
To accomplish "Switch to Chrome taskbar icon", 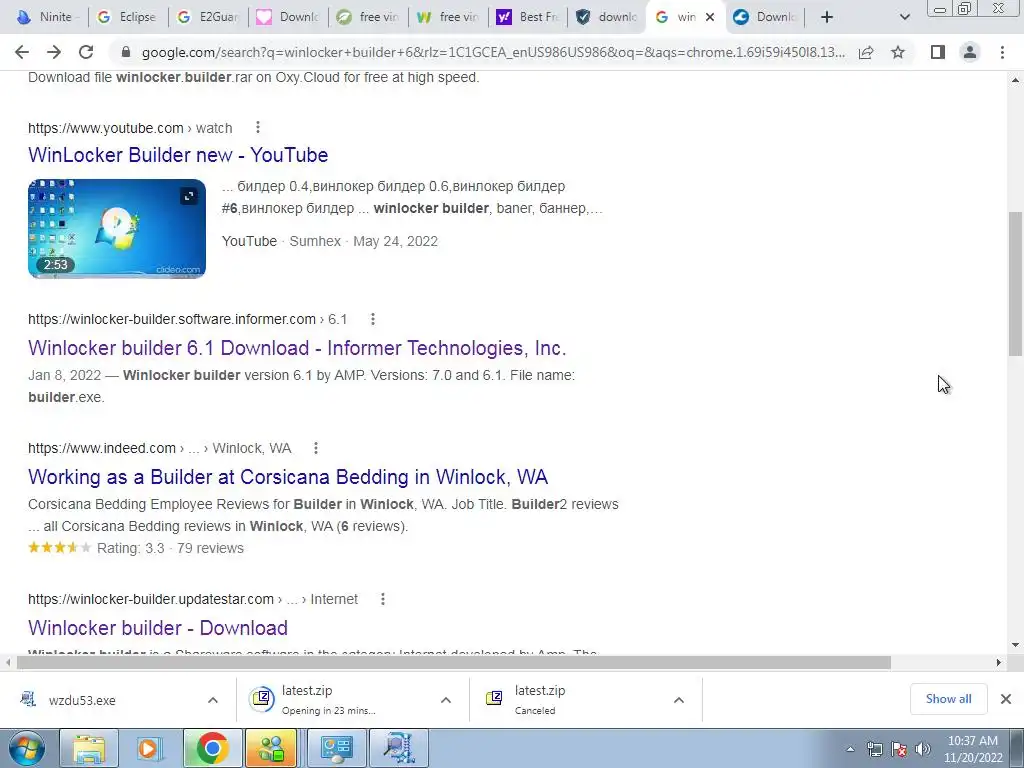I will pyautogui.click(x=212, y=748).
